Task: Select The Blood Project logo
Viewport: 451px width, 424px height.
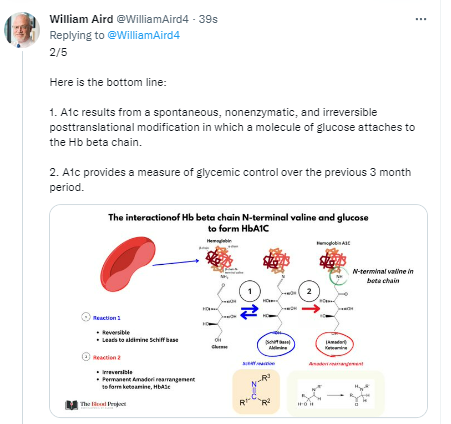Action: click(x=95, y=404)
